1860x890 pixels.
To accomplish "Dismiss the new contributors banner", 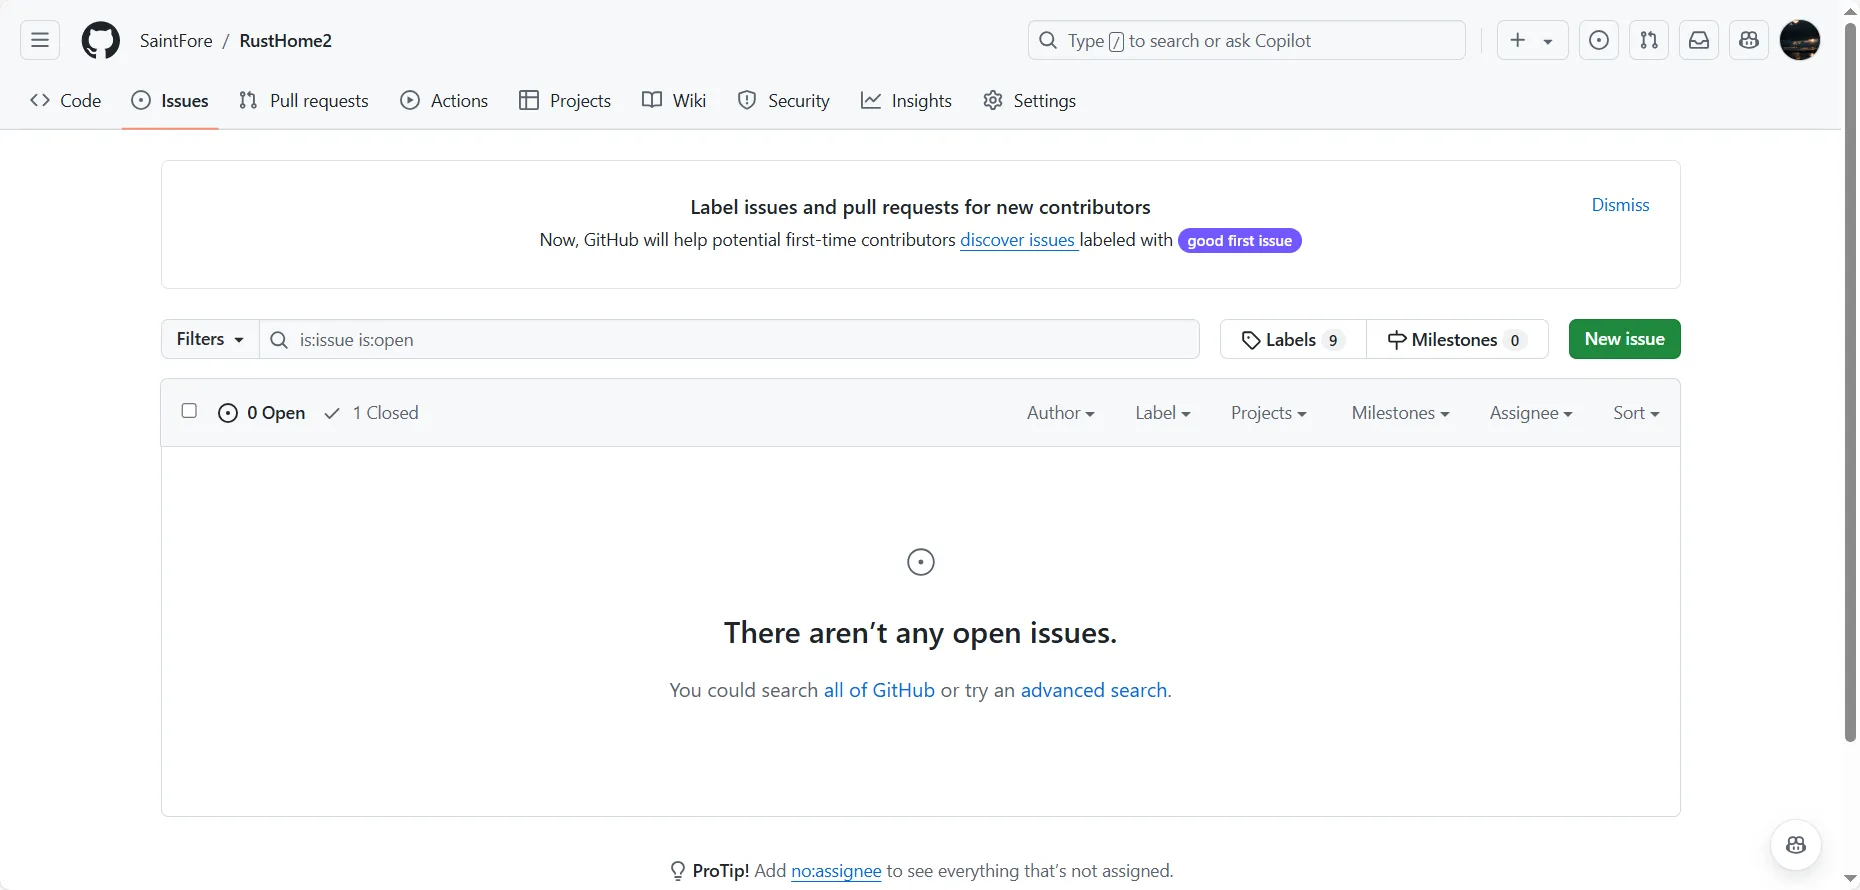I will (1620, 205).
